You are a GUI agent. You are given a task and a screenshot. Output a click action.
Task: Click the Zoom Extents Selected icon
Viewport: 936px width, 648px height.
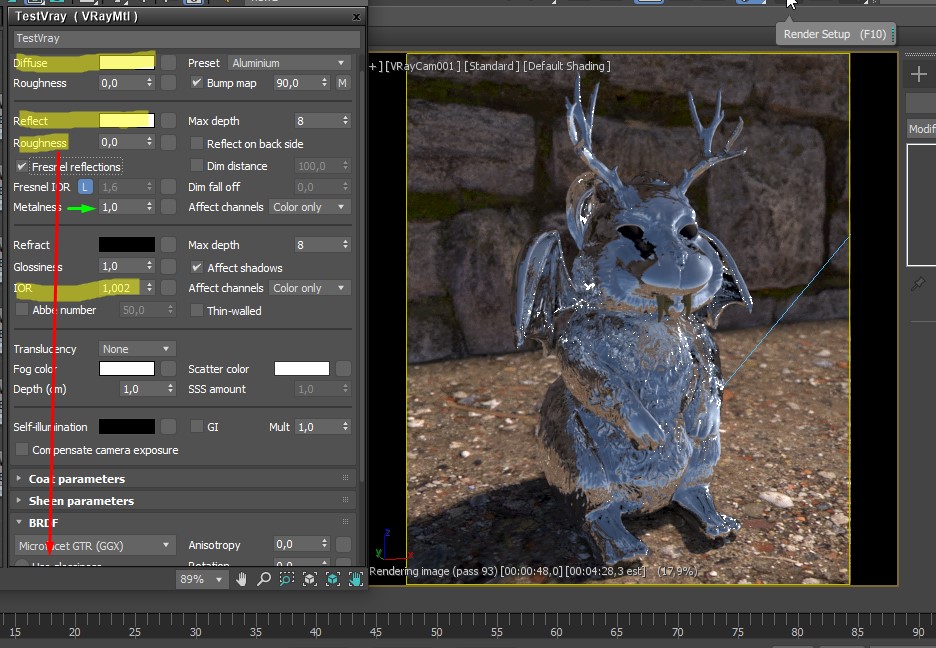pos(332,579)
